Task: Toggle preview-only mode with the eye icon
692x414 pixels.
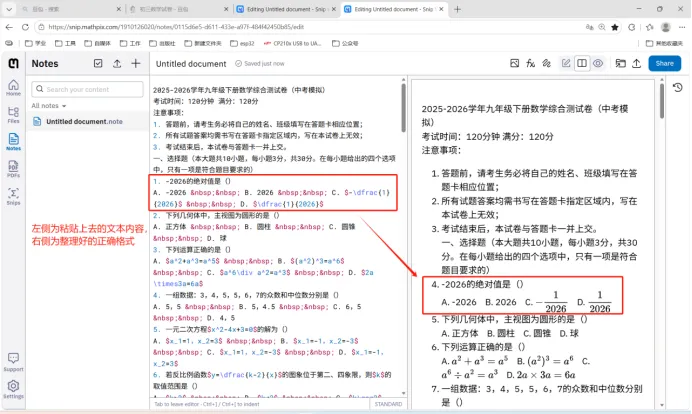Action: point(598,64)
